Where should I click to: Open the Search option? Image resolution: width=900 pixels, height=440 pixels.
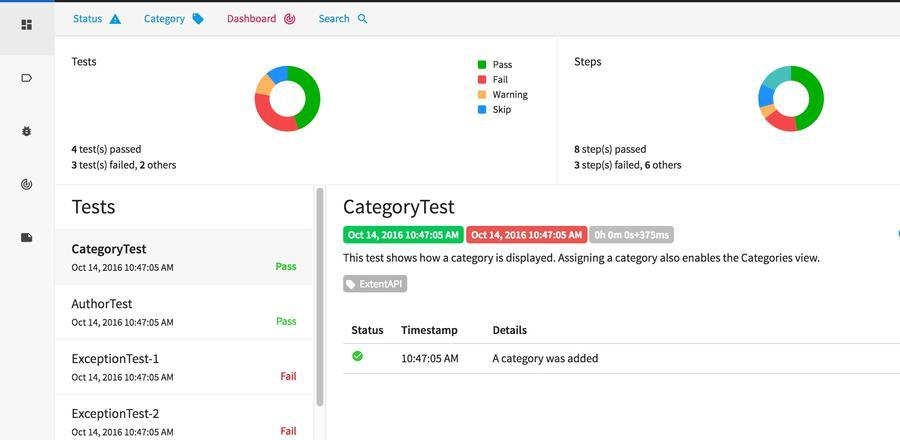[343, 19]
